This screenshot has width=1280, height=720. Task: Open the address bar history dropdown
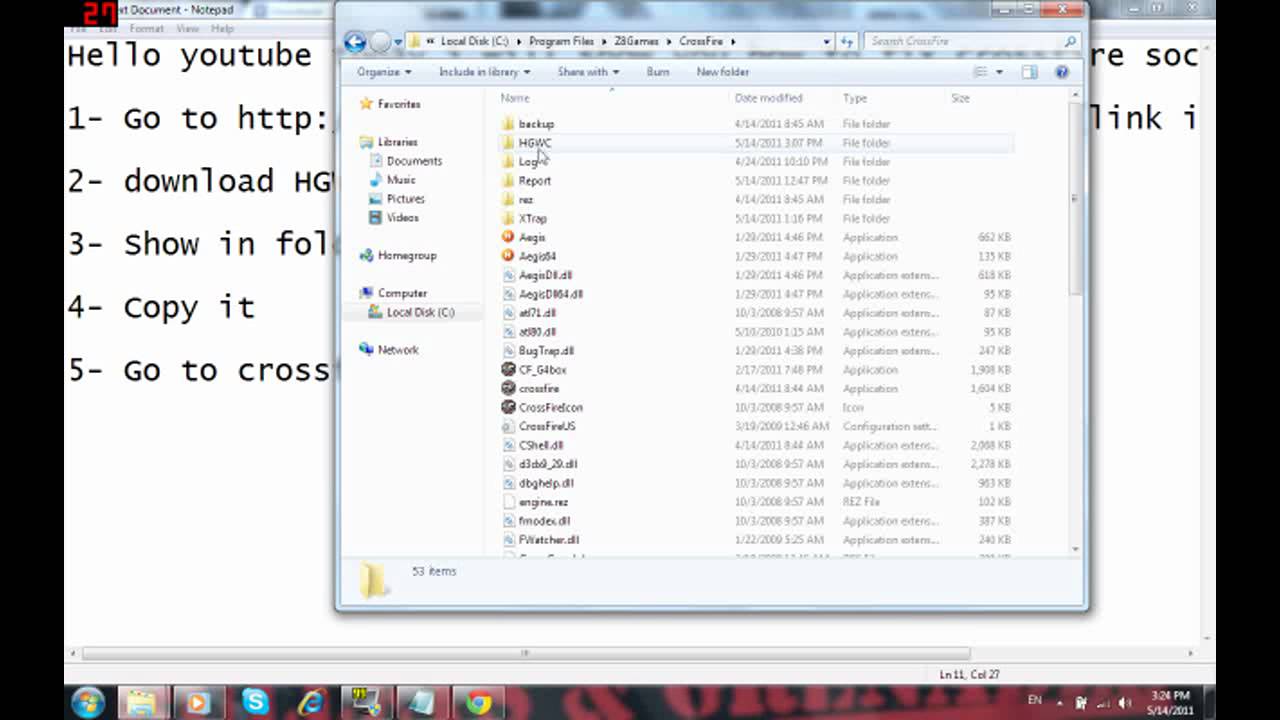click(x=826, y=42)
